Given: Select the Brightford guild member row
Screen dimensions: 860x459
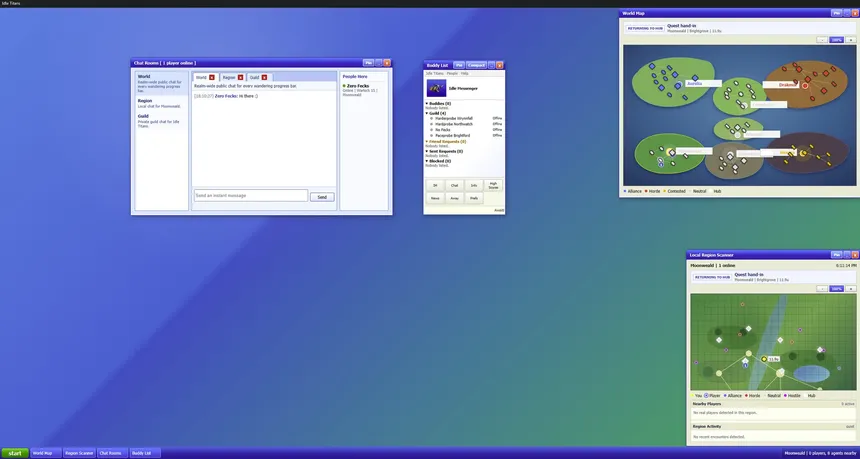Looking at the screenshot, I should pos(465,135).
